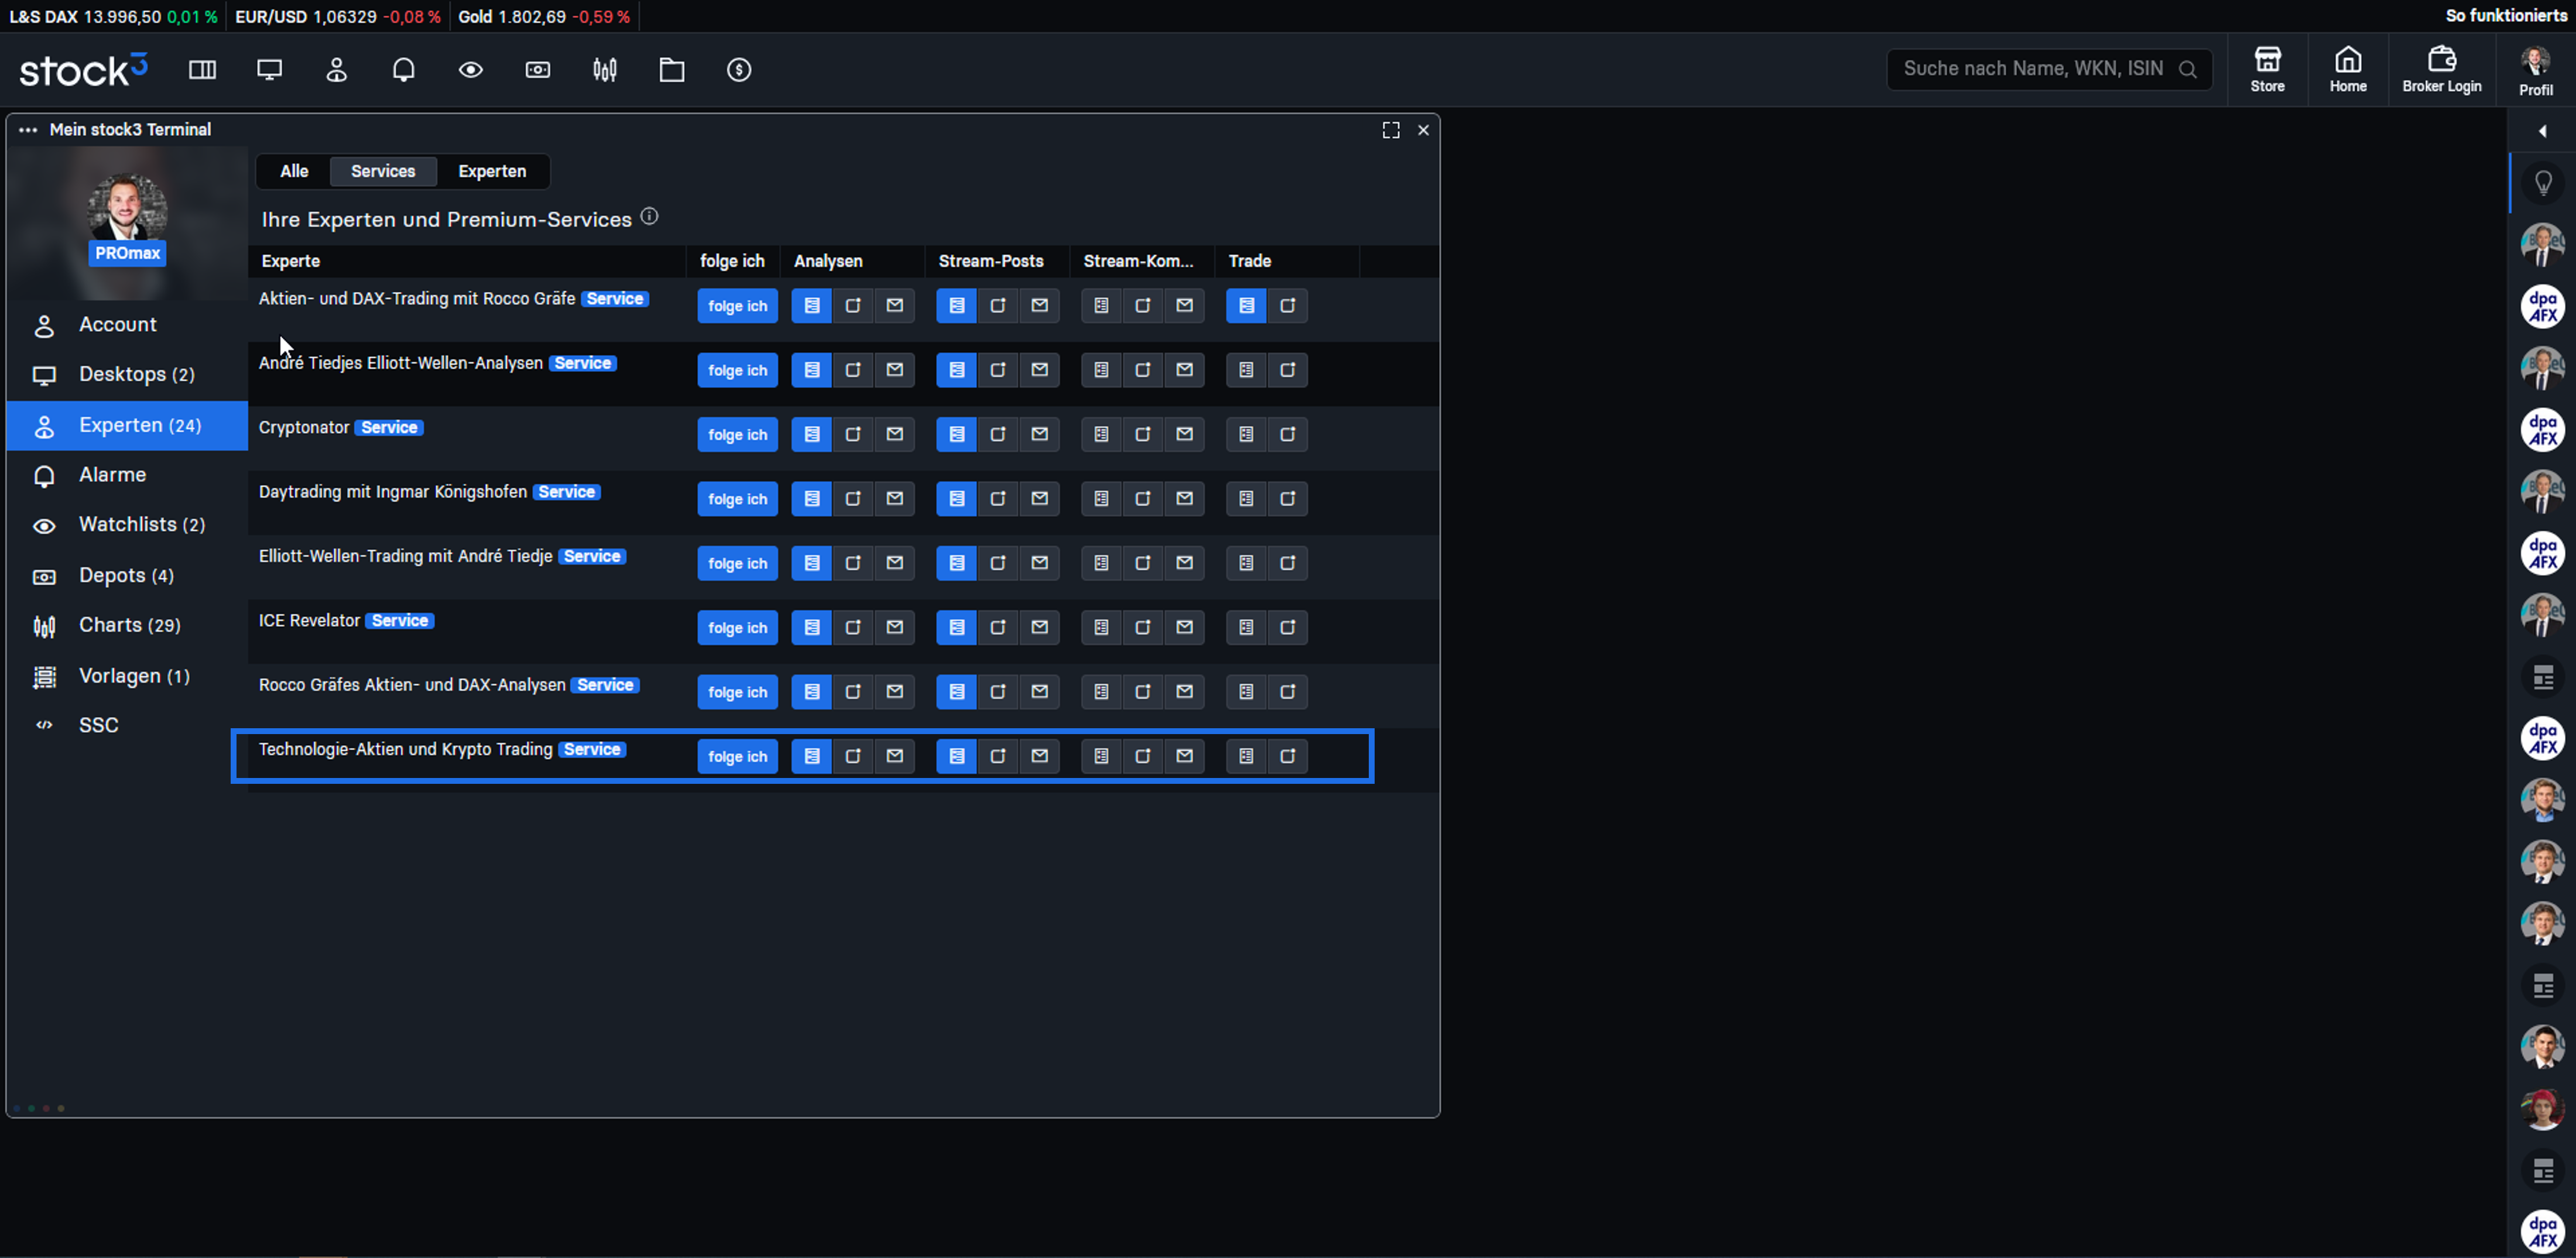Toggle Stream-Kommentare push icon for Aktien- und DAX-Trading
This screenshot has height=1258, width=2576.
[1143, 306]
